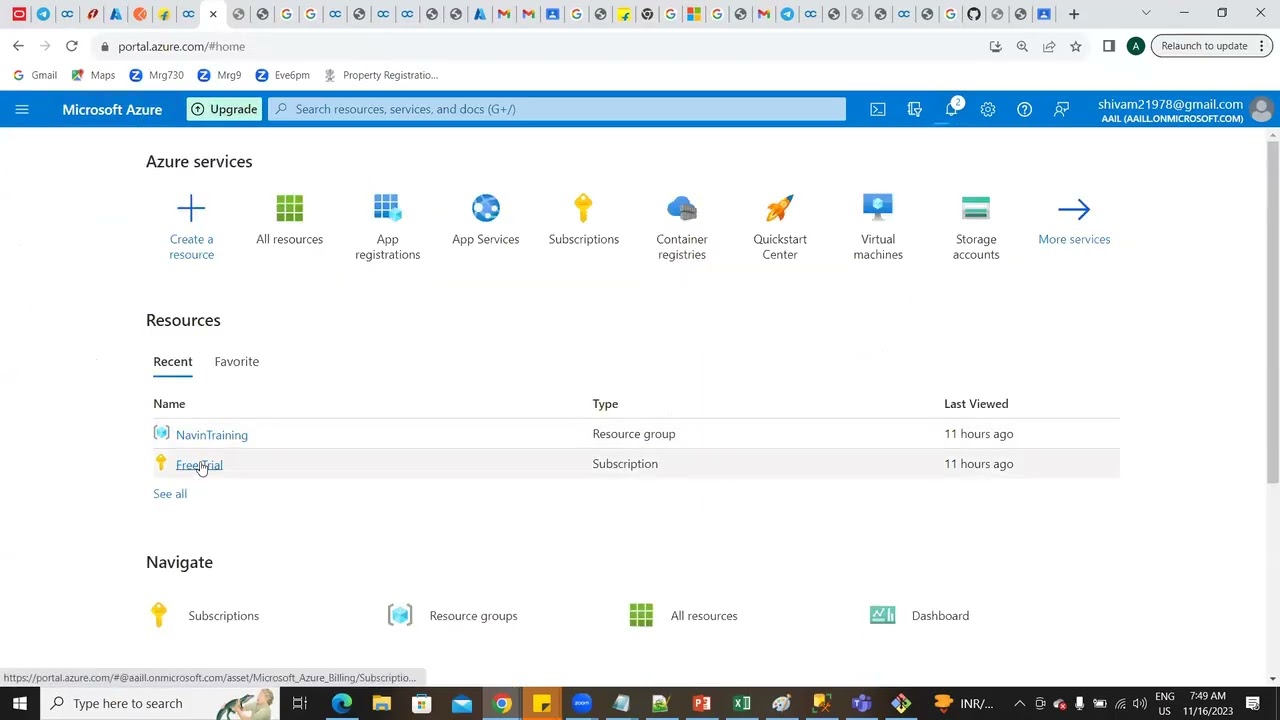Viewport: 1280px width, 720px height.
Task: Open Zoom from the taskbar
Action: coord(582,703)
